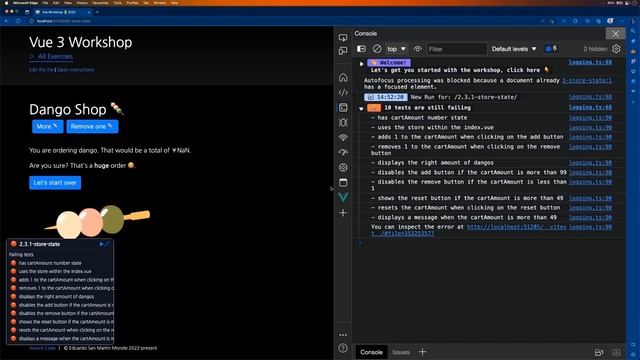The width and height of the screenshot is (640, 360).
Task: Open the Source Code footer link
Action: click(42, 348)
